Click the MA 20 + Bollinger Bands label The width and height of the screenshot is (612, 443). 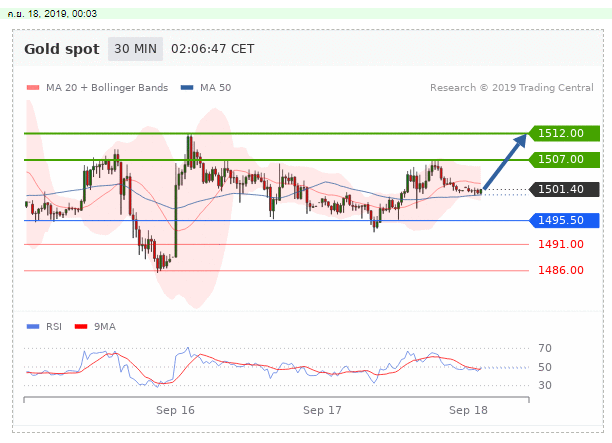107,88
